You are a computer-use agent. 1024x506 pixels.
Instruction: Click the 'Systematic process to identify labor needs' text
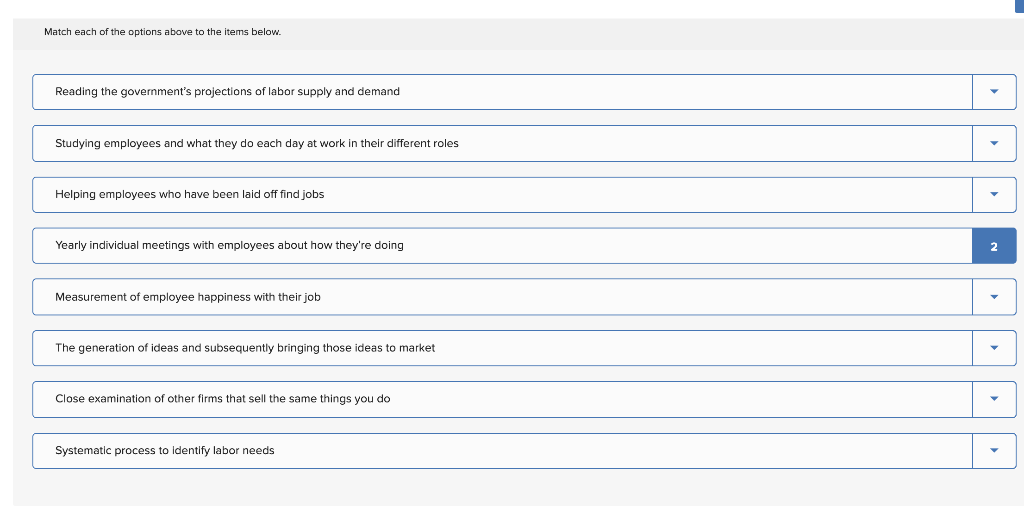click(x=164, y=450)
